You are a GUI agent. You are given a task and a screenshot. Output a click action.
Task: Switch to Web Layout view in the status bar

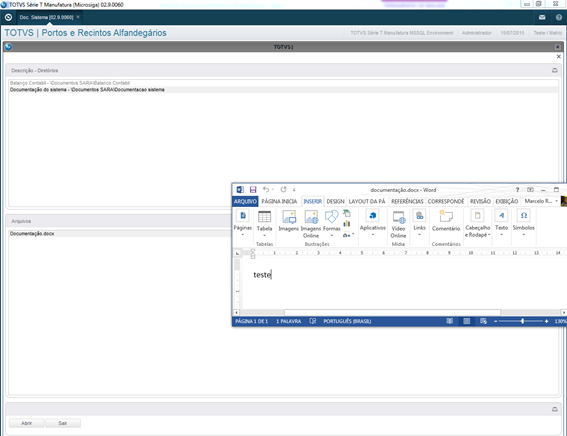click(x=483, y=321)
